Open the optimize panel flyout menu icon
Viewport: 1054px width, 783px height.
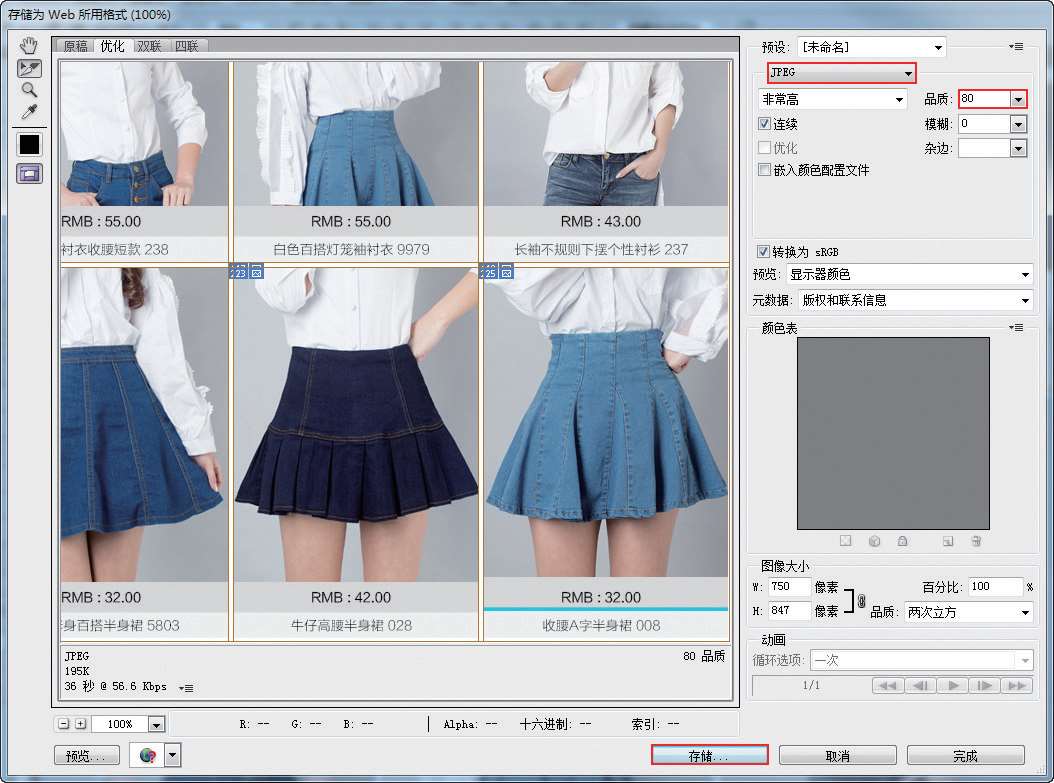pyautogui.click(x=1017, y=46)
